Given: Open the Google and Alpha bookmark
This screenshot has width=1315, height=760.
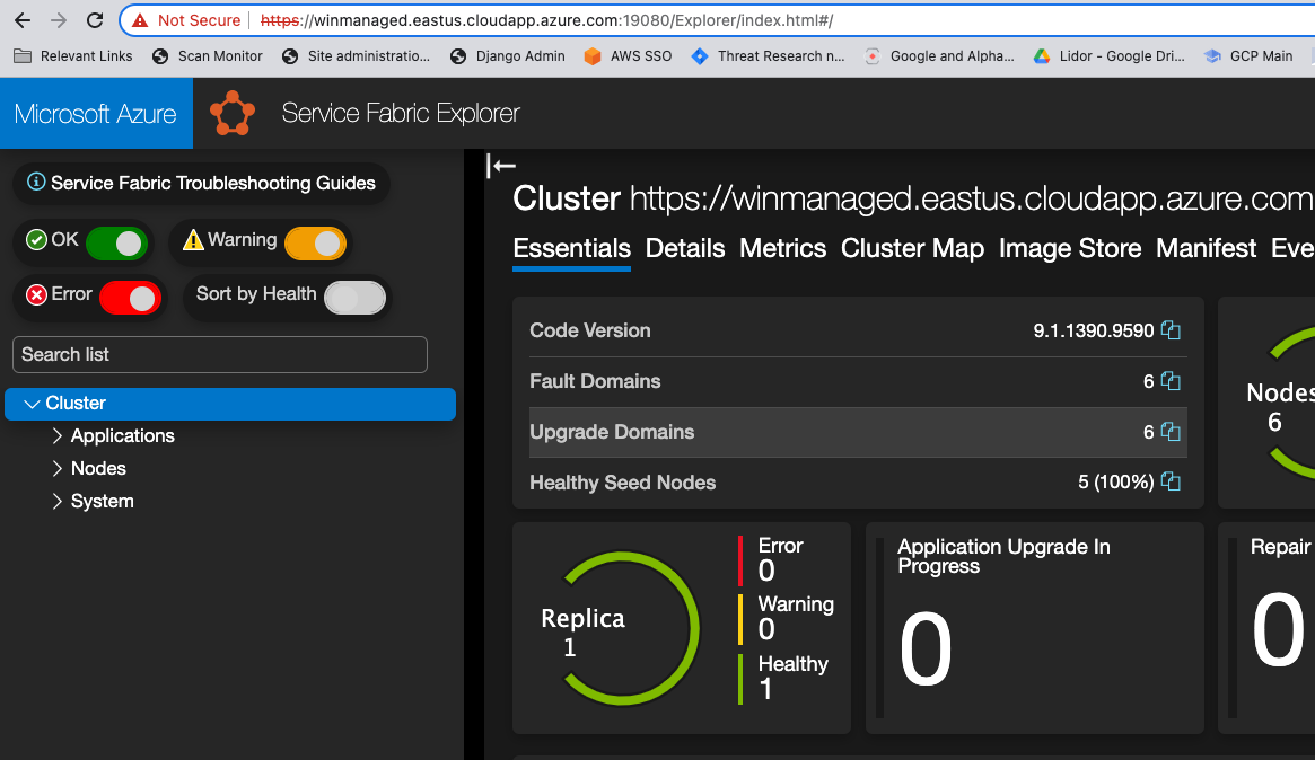Looking at the screenshot, I should click(x=940, y=56).
